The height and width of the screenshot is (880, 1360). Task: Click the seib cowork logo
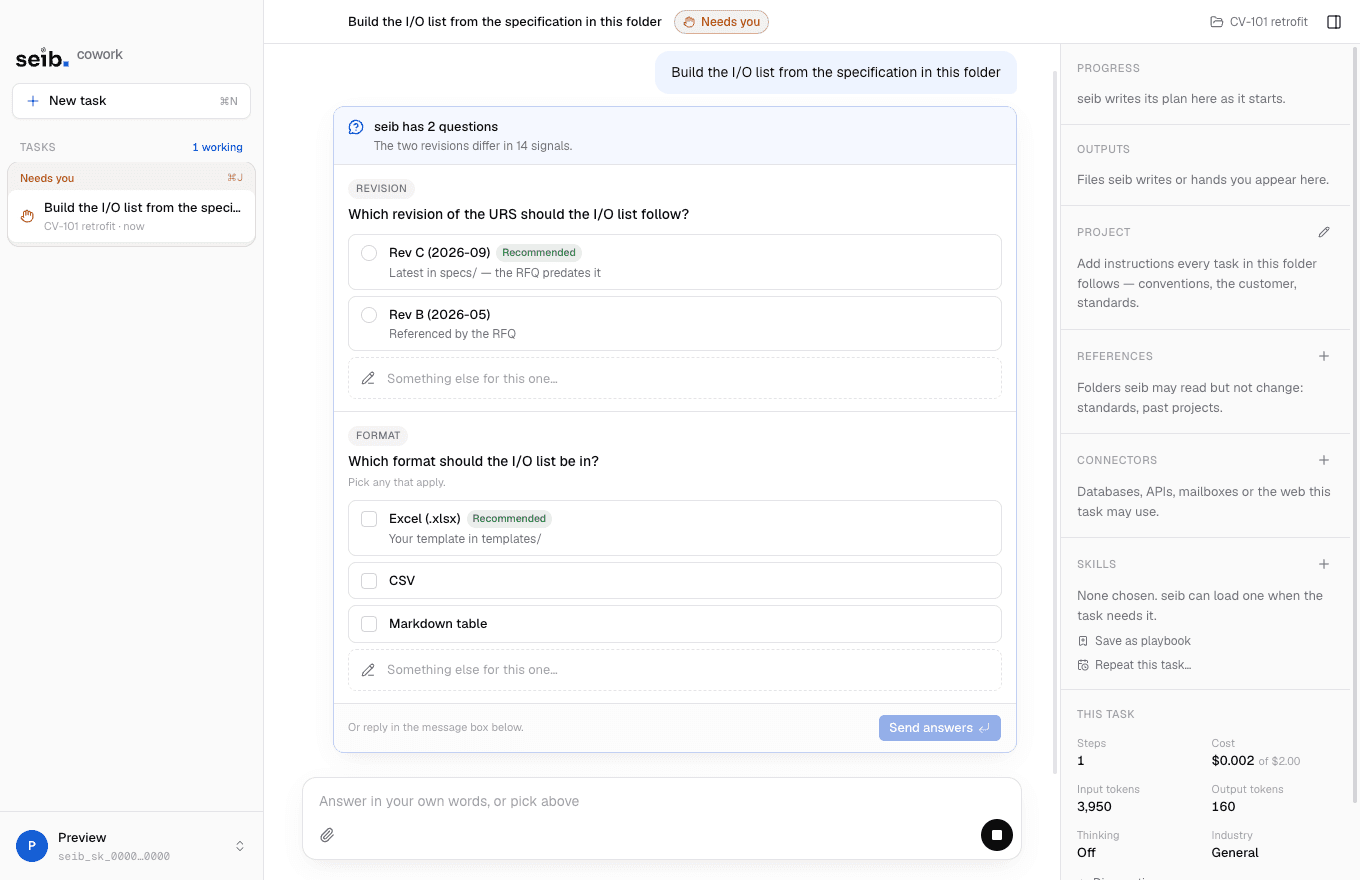pyautogui.click(x=69, y=57)
